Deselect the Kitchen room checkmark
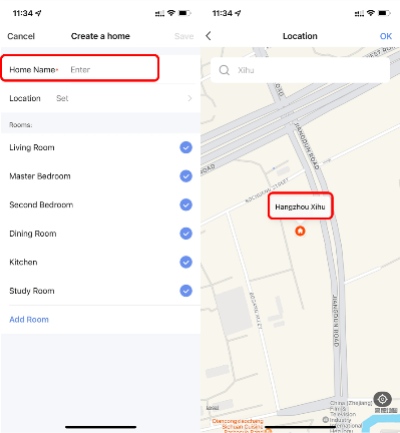Screen dimensions: 400x433 [x=186, y=262]
